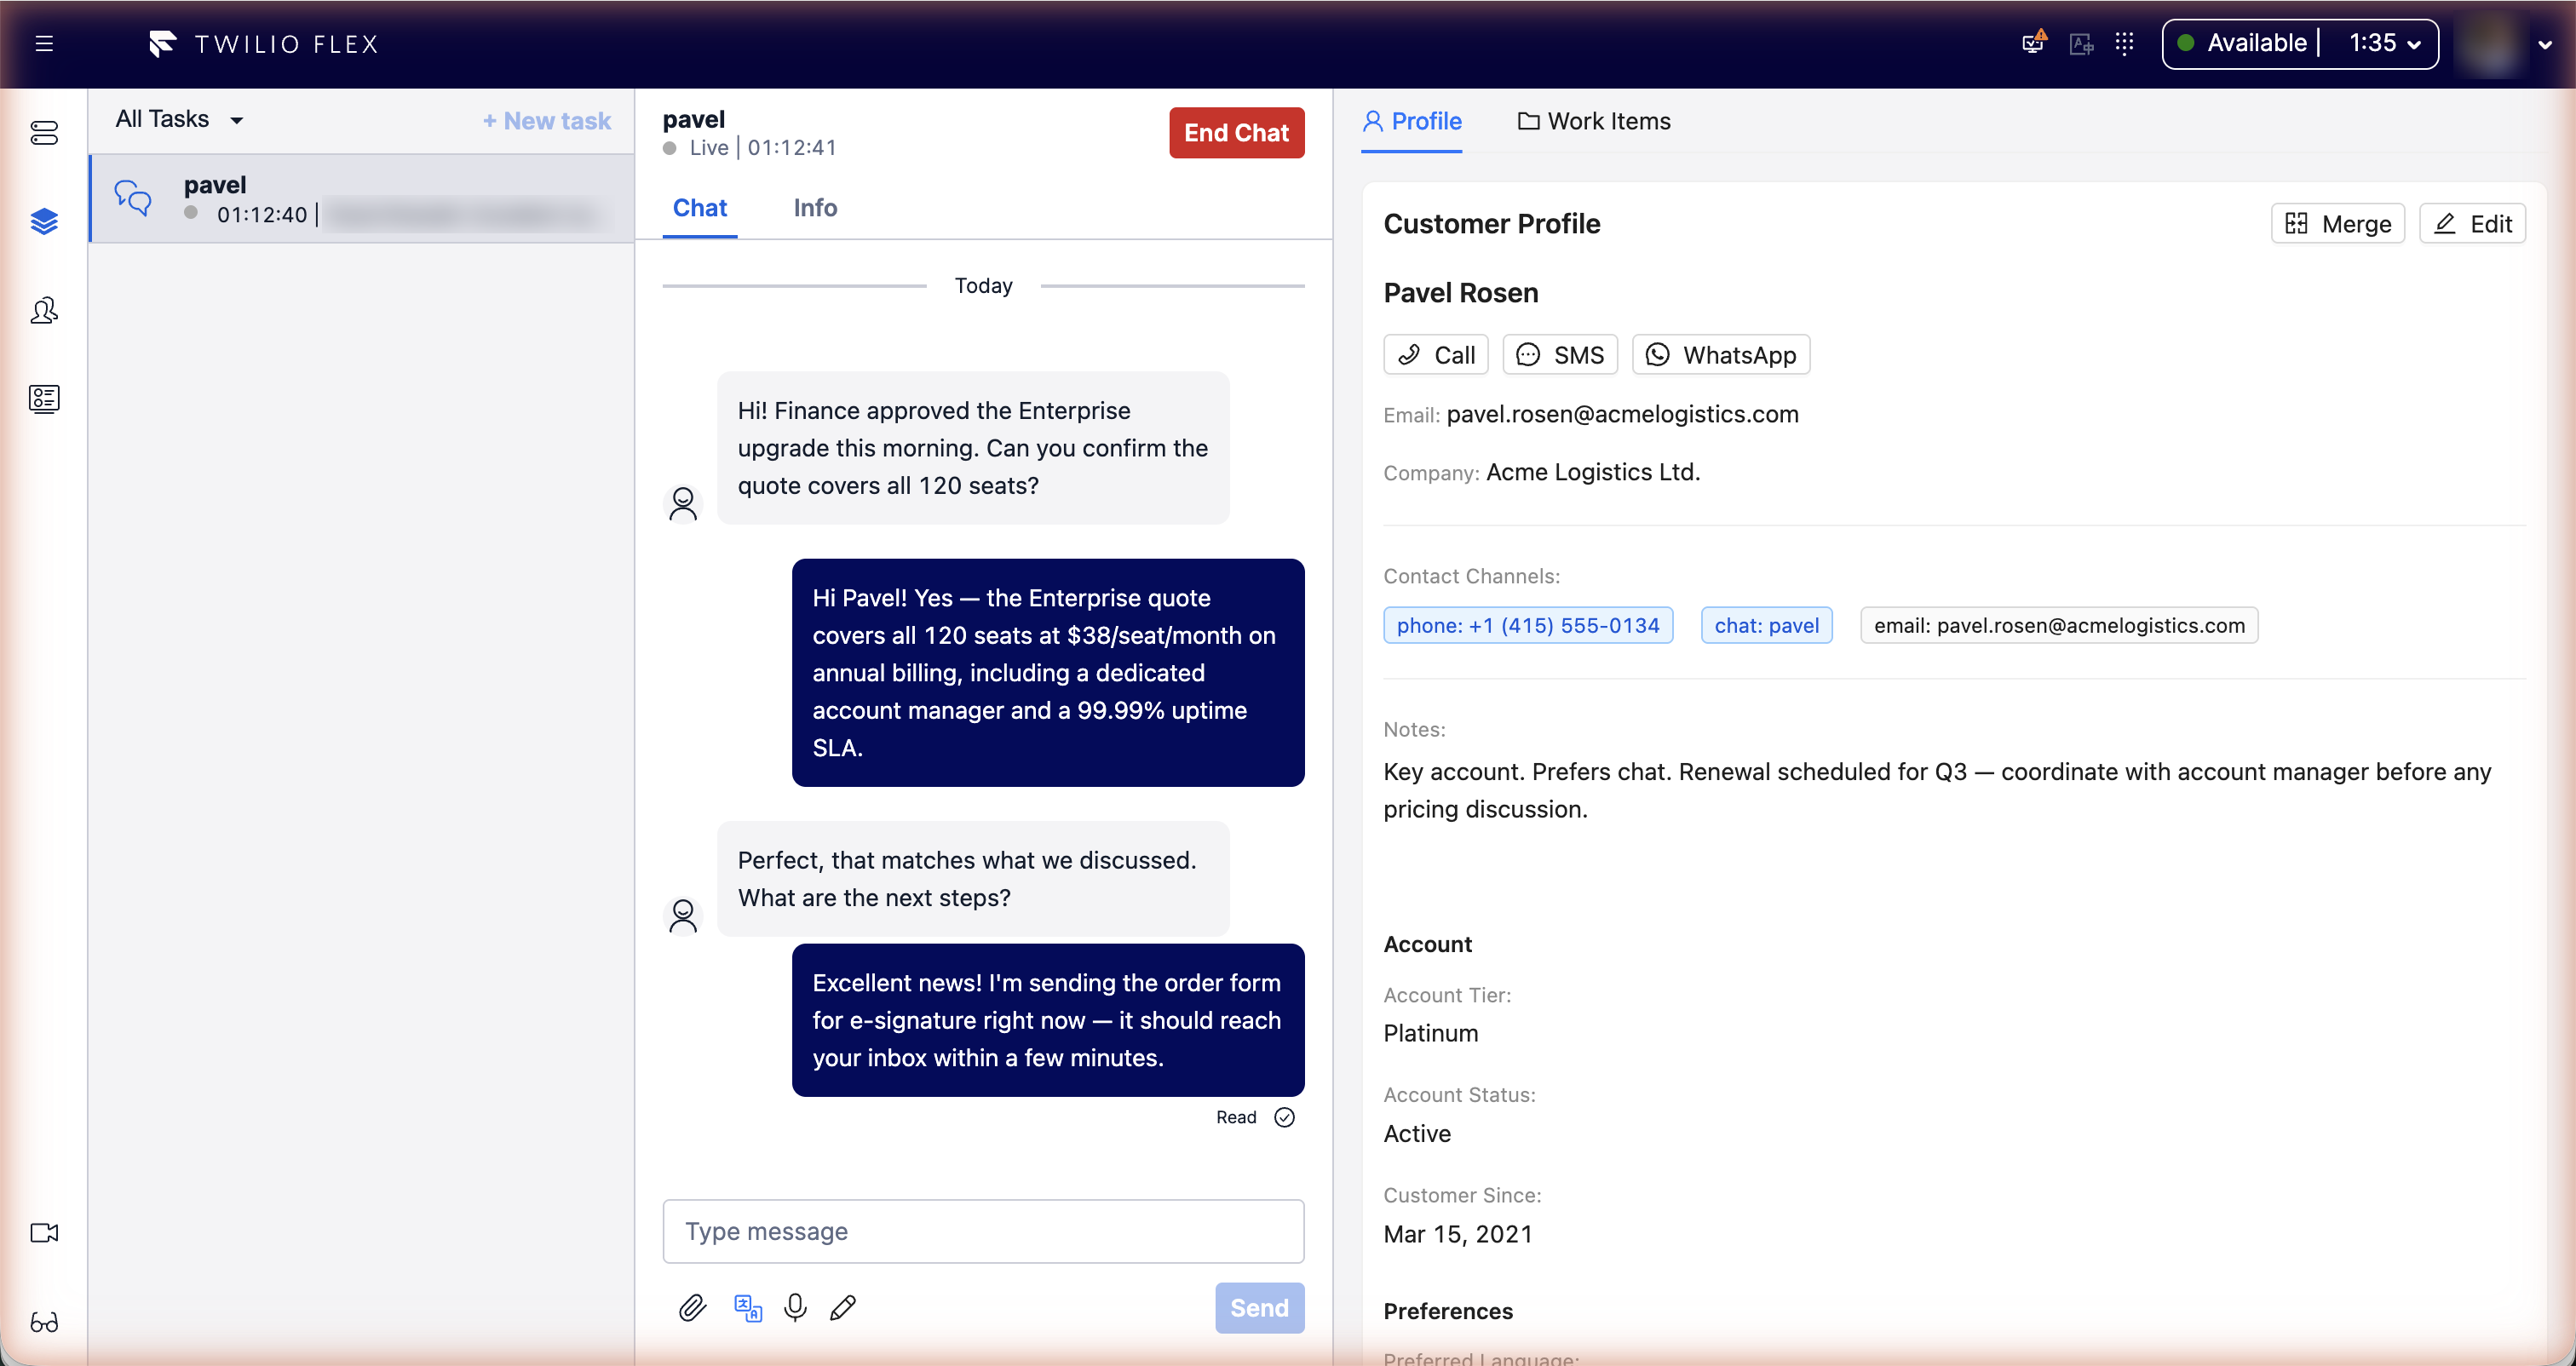The height and width of the screenshot is (1366, 2576).
Task: Click the Type message input field
Action: pos(983,1231)
